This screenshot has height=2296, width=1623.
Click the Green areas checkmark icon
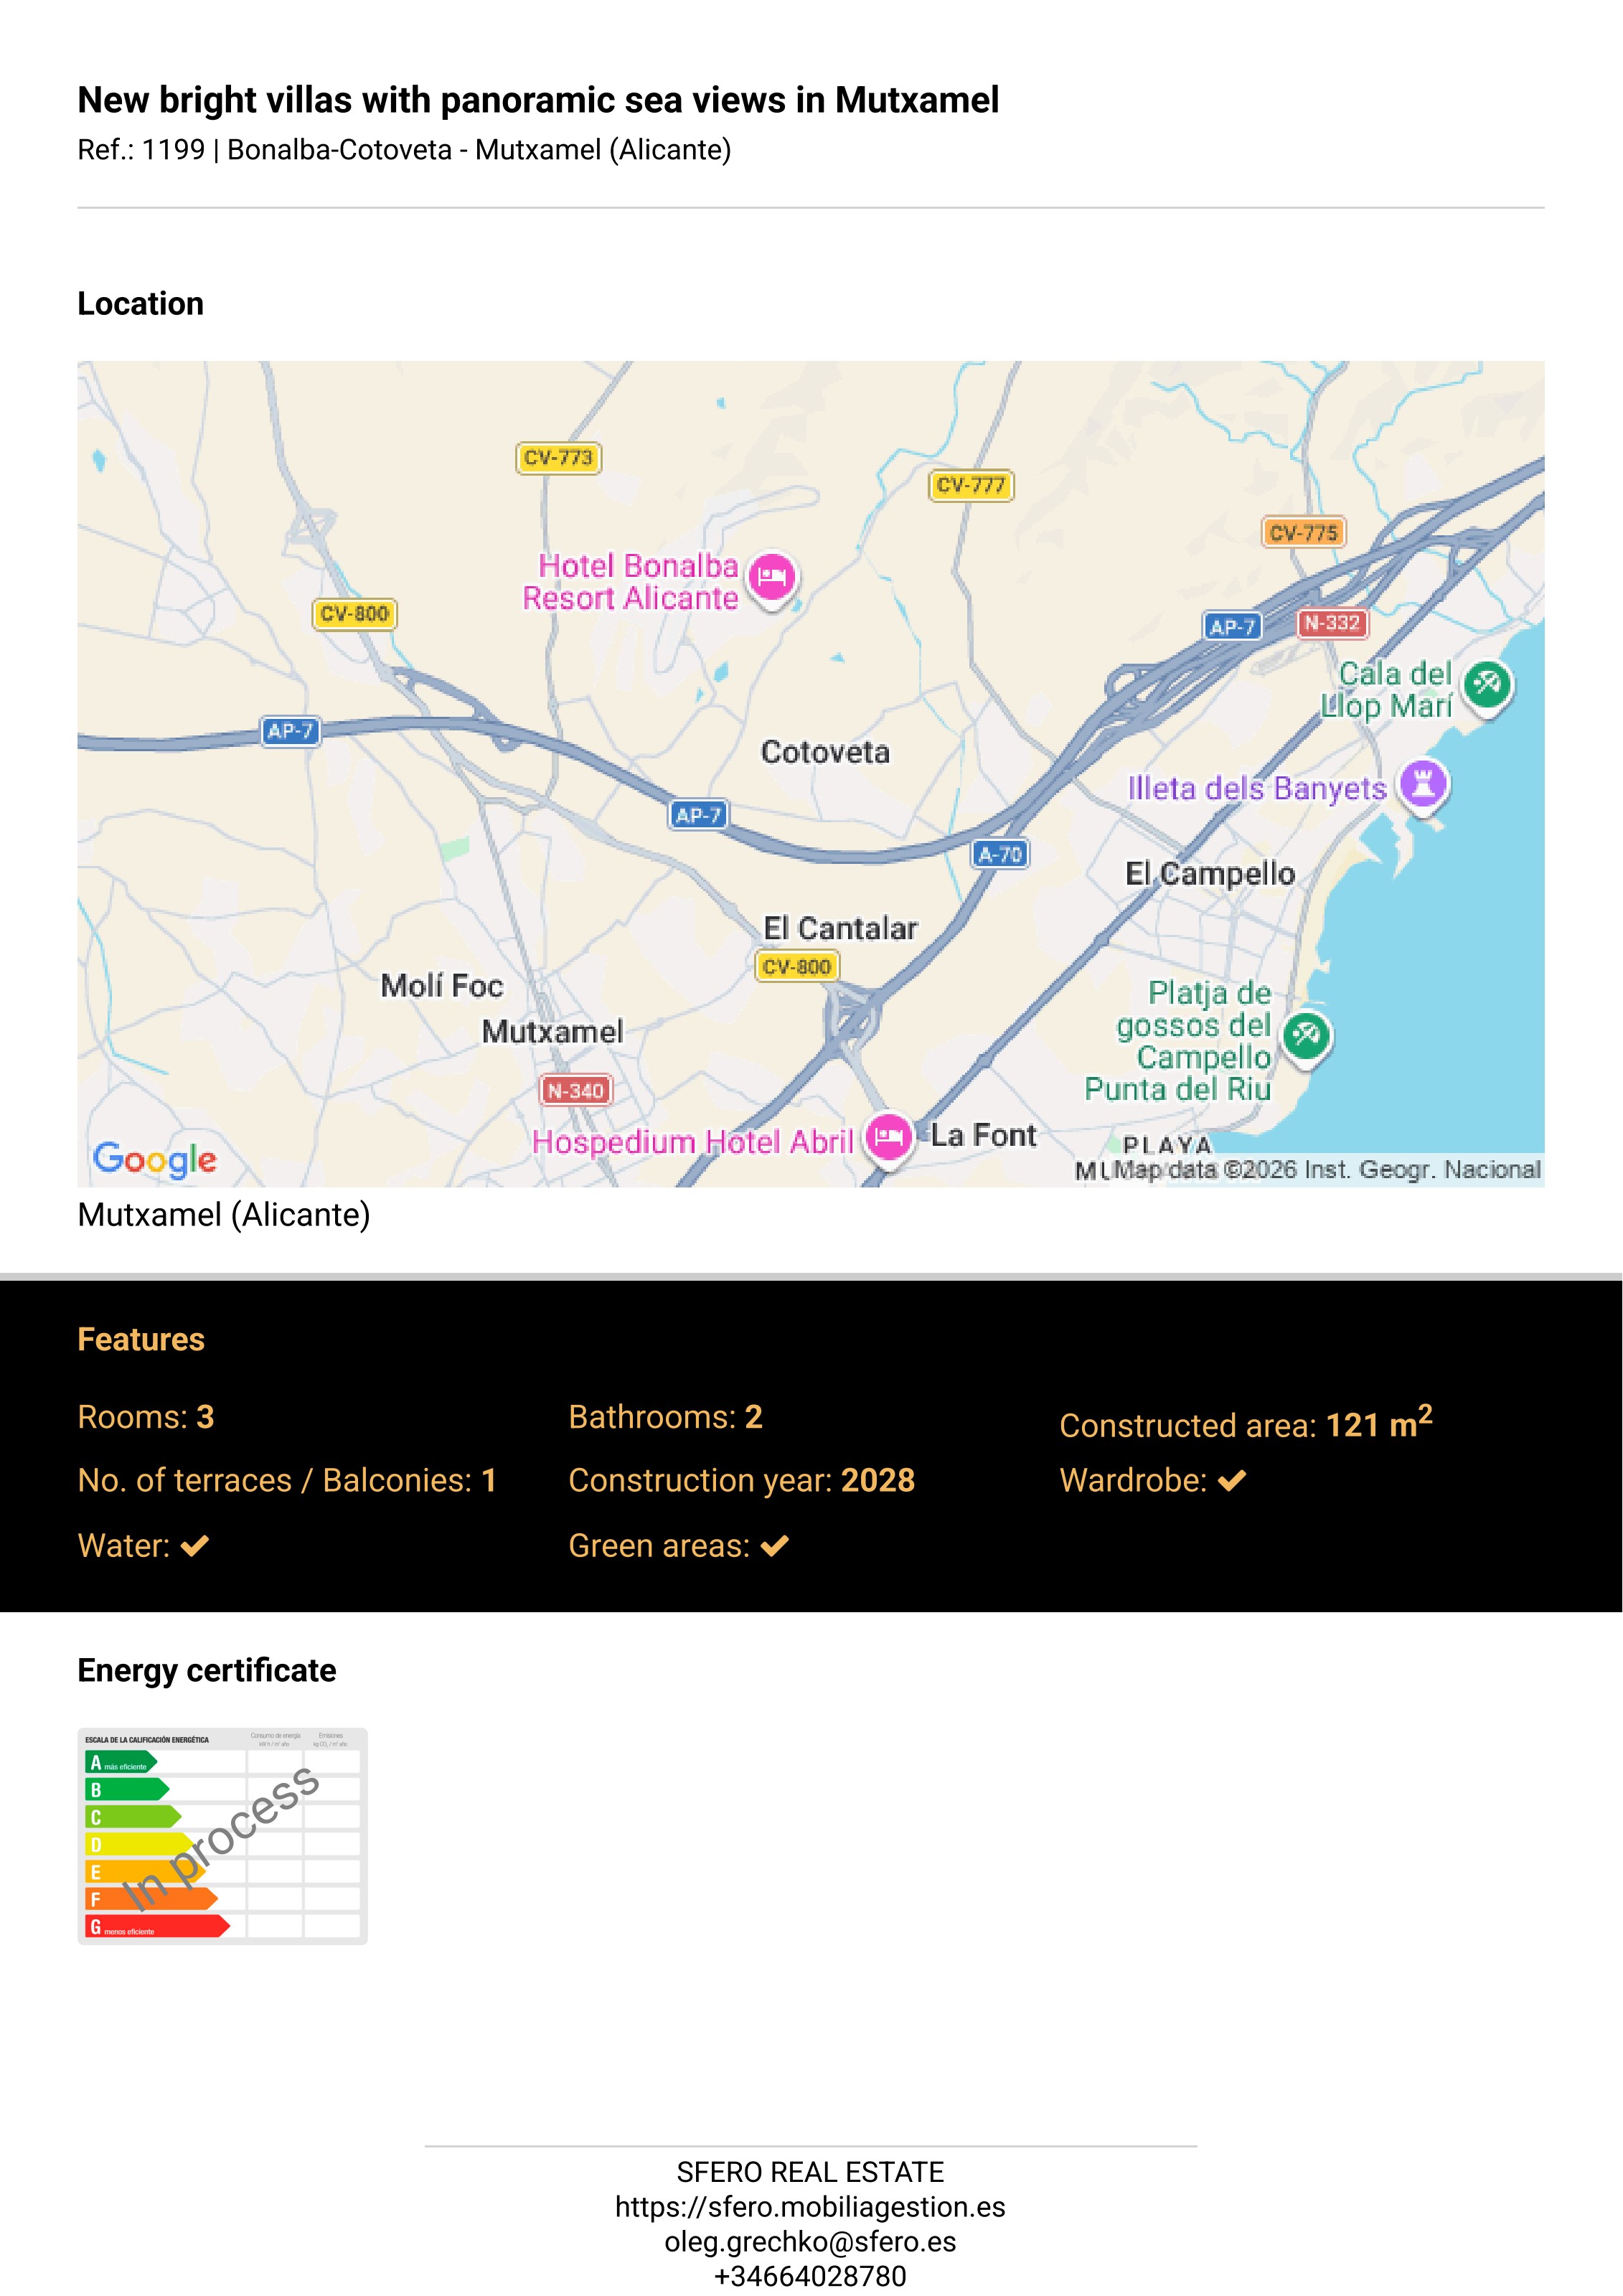[775, 1546]
